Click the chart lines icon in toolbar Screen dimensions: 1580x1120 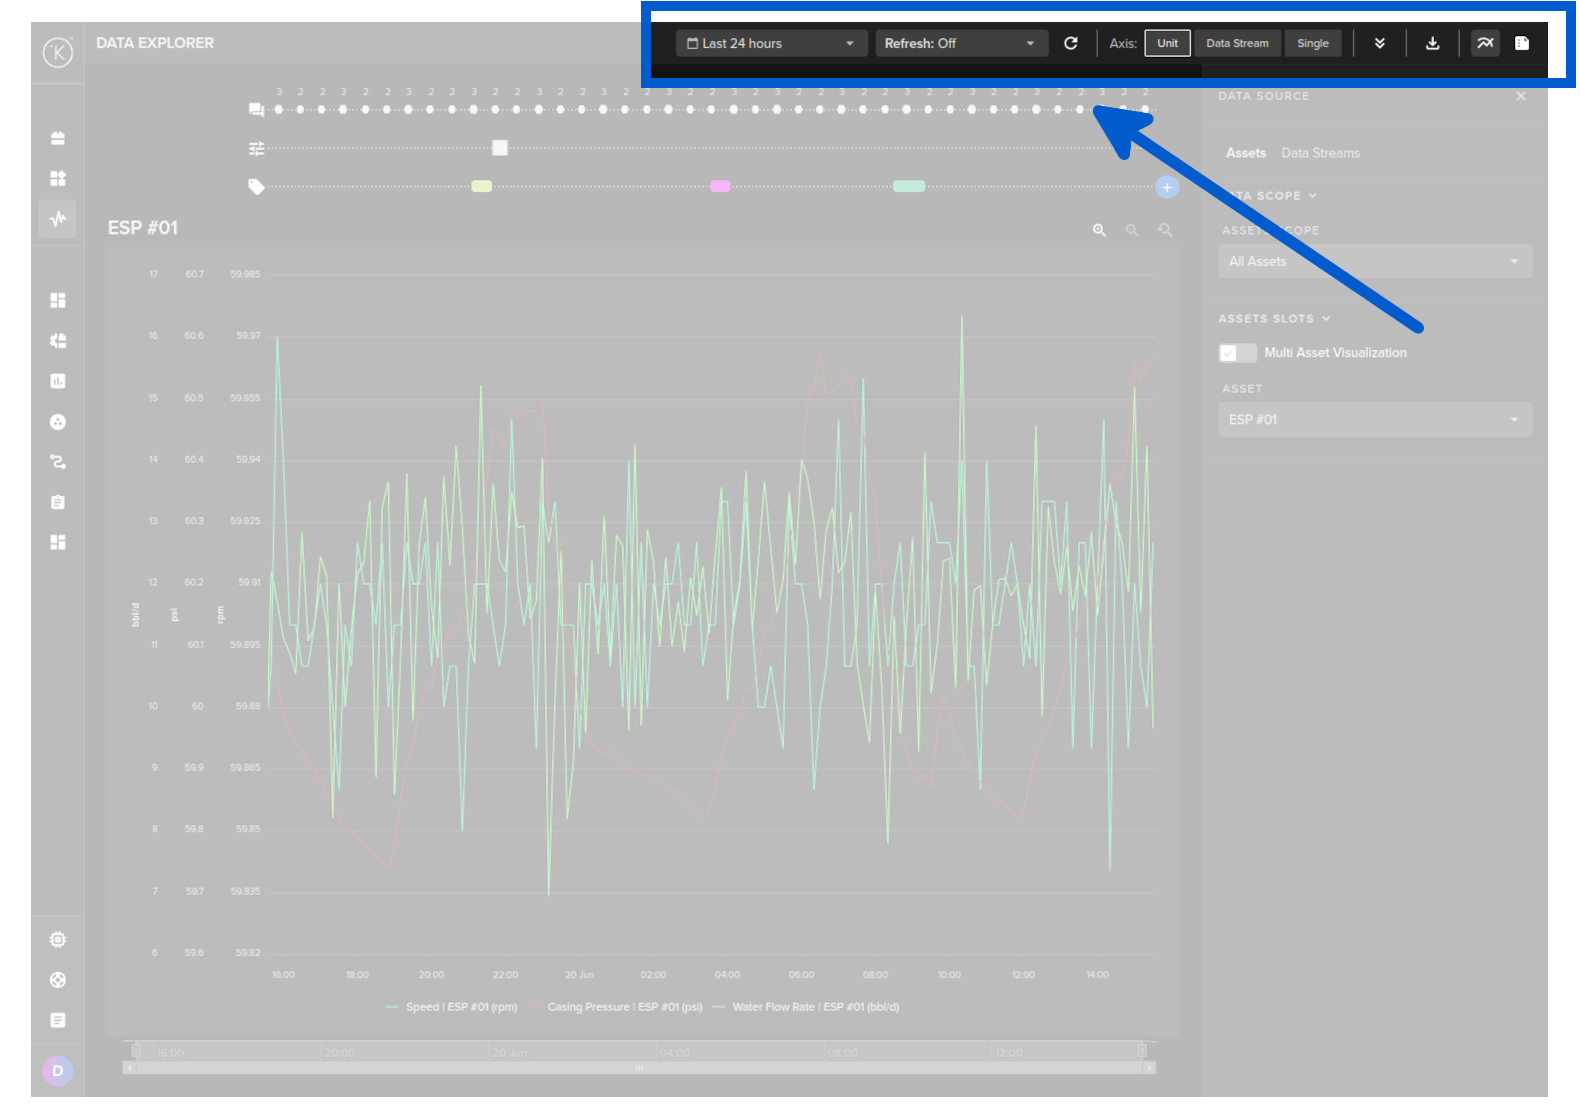(x=1485, y=44)
